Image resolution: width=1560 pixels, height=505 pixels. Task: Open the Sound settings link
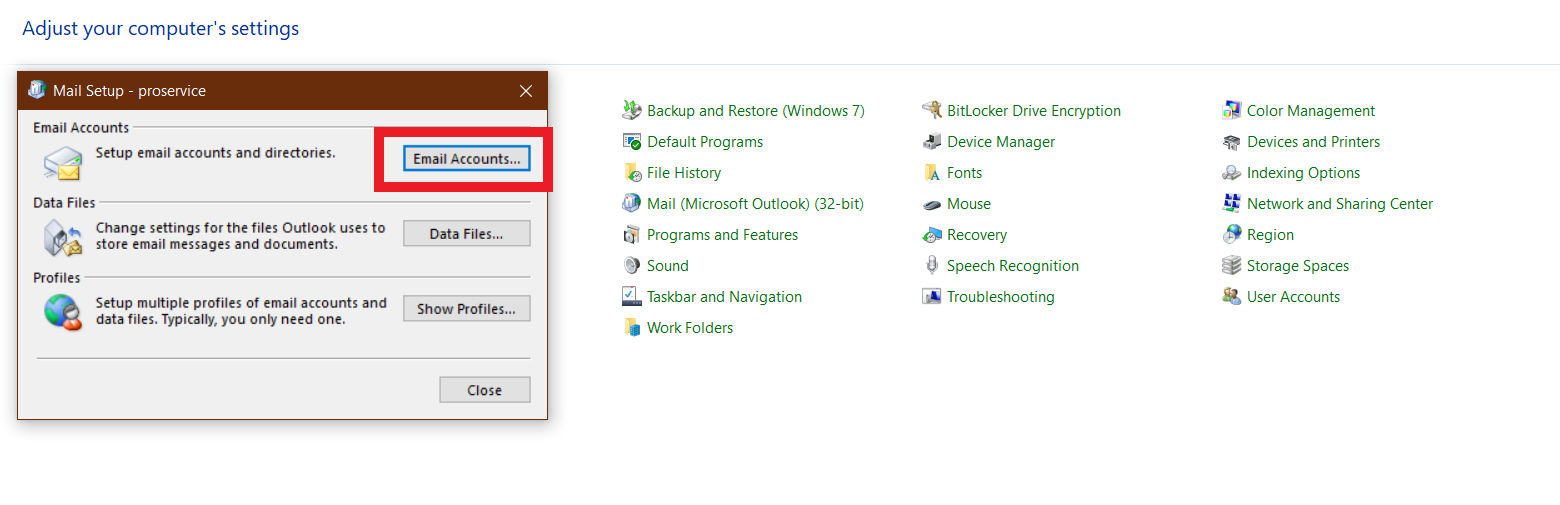[668, 265]
